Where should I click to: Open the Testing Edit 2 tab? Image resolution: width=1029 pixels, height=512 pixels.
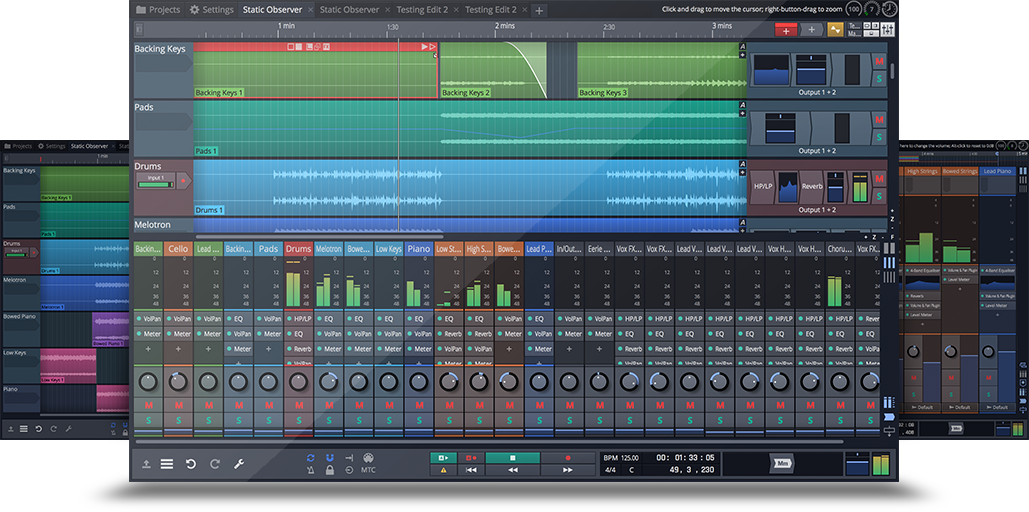421,10
